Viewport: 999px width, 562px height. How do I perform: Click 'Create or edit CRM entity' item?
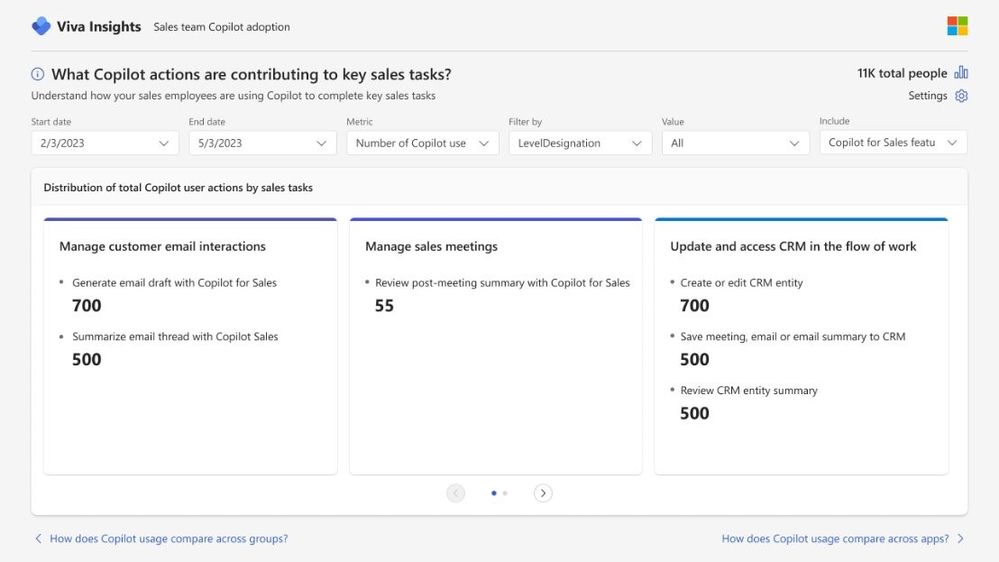(742, 283)
